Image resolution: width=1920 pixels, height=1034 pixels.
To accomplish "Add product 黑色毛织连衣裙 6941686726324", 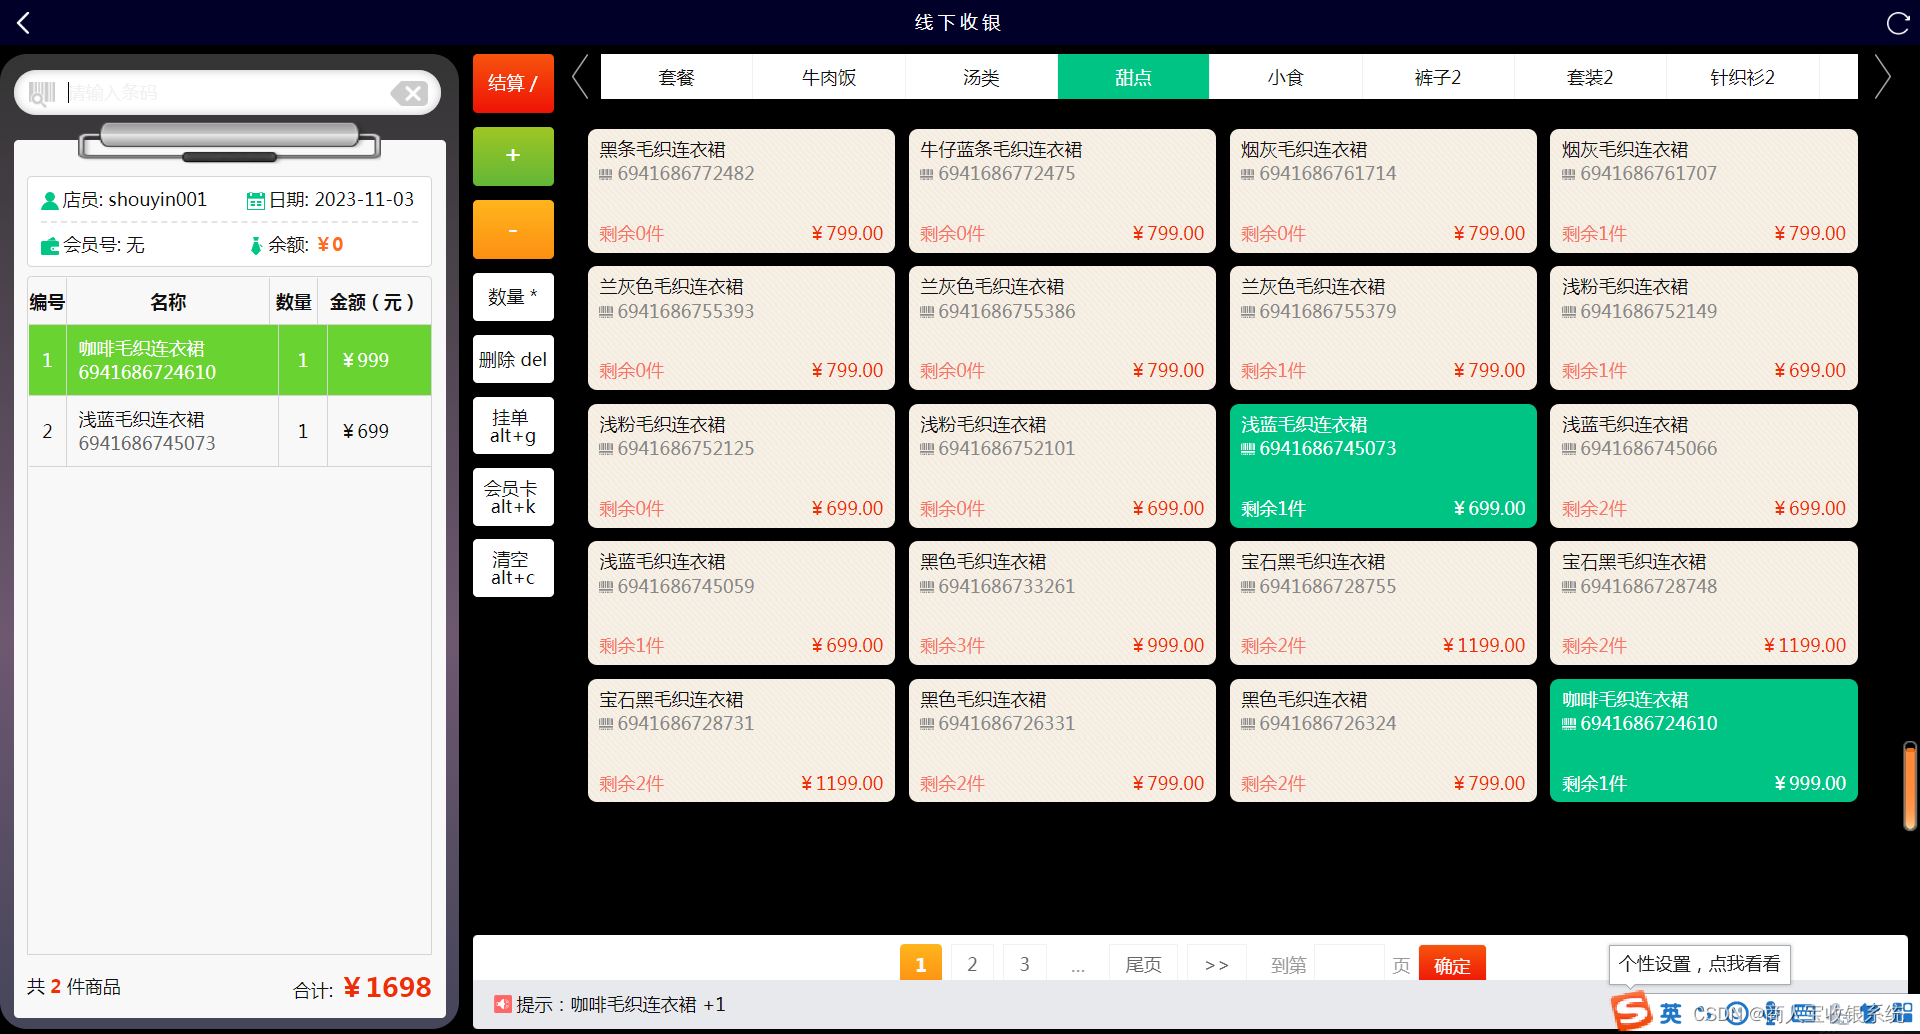I will click(1383, 741).
